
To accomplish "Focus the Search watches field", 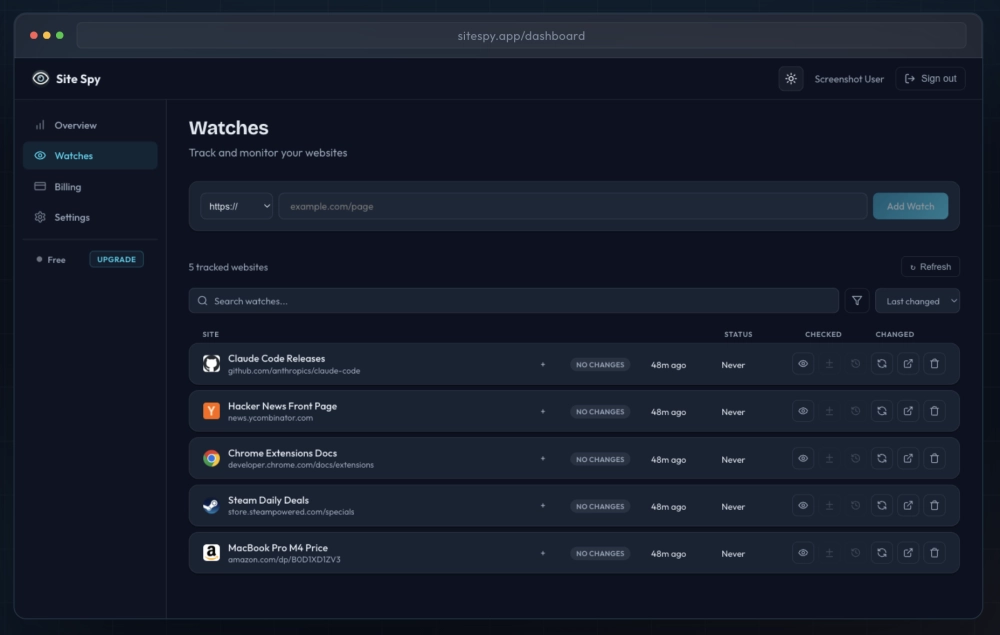I will pos(514,301).
